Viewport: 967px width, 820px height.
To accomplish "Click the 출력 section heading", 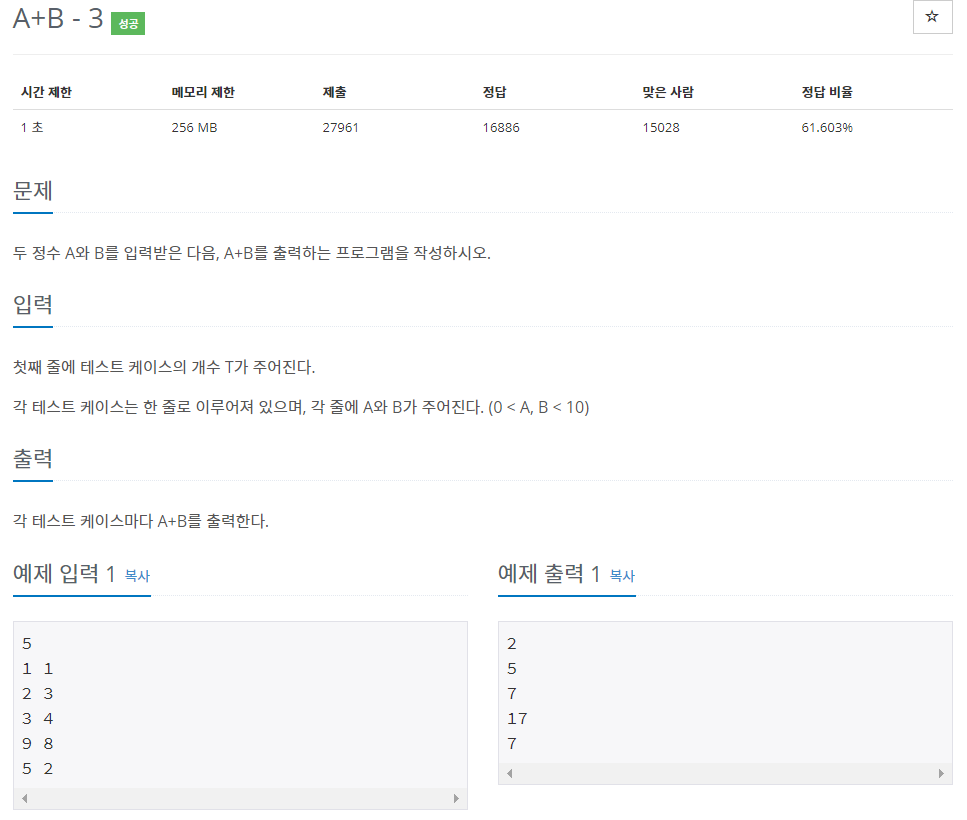I will tap(33, 459).
